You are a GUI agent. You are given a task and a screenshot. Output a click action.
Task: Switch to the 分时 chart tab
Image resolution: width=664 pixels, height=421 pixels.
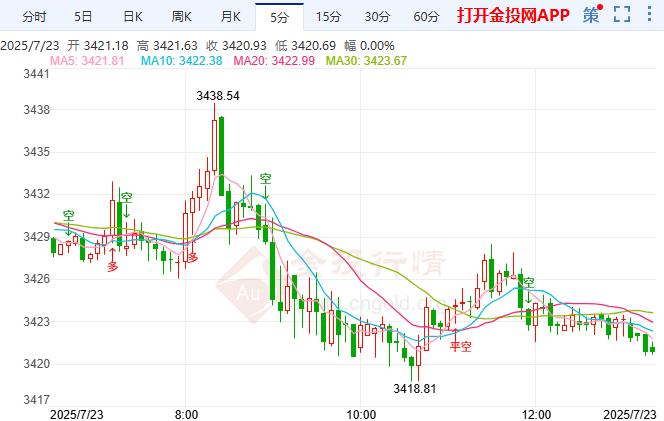(34, 17)
